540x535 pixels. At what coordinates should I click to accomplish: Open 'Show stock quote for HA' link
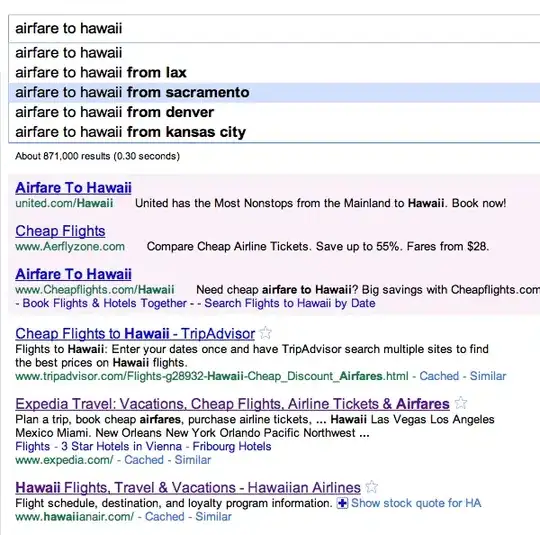pyautogui.click(x=416, y=503)
